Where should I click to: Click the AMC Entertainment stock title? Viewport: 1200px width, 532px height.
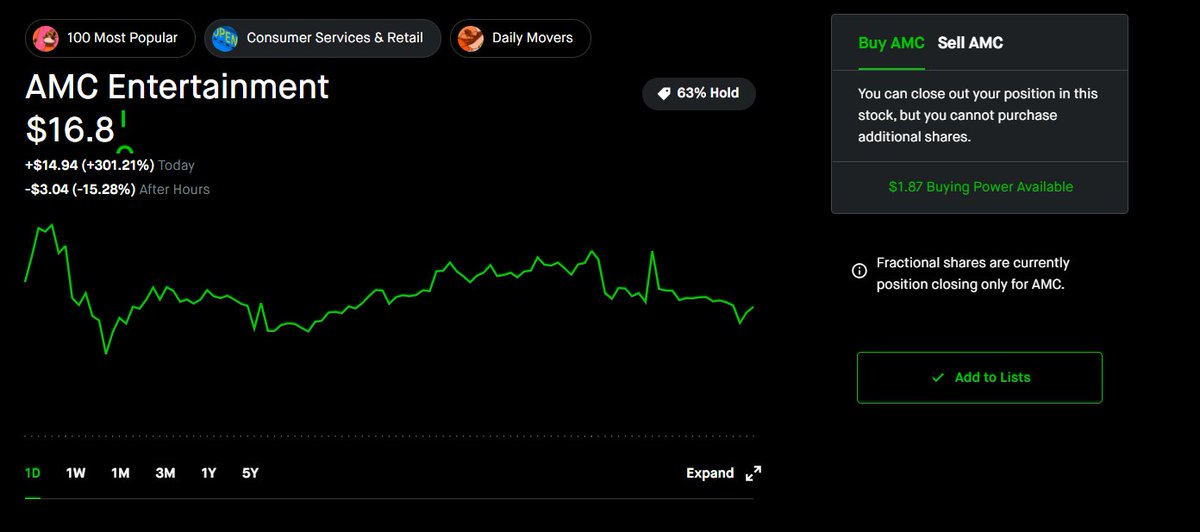177,87
